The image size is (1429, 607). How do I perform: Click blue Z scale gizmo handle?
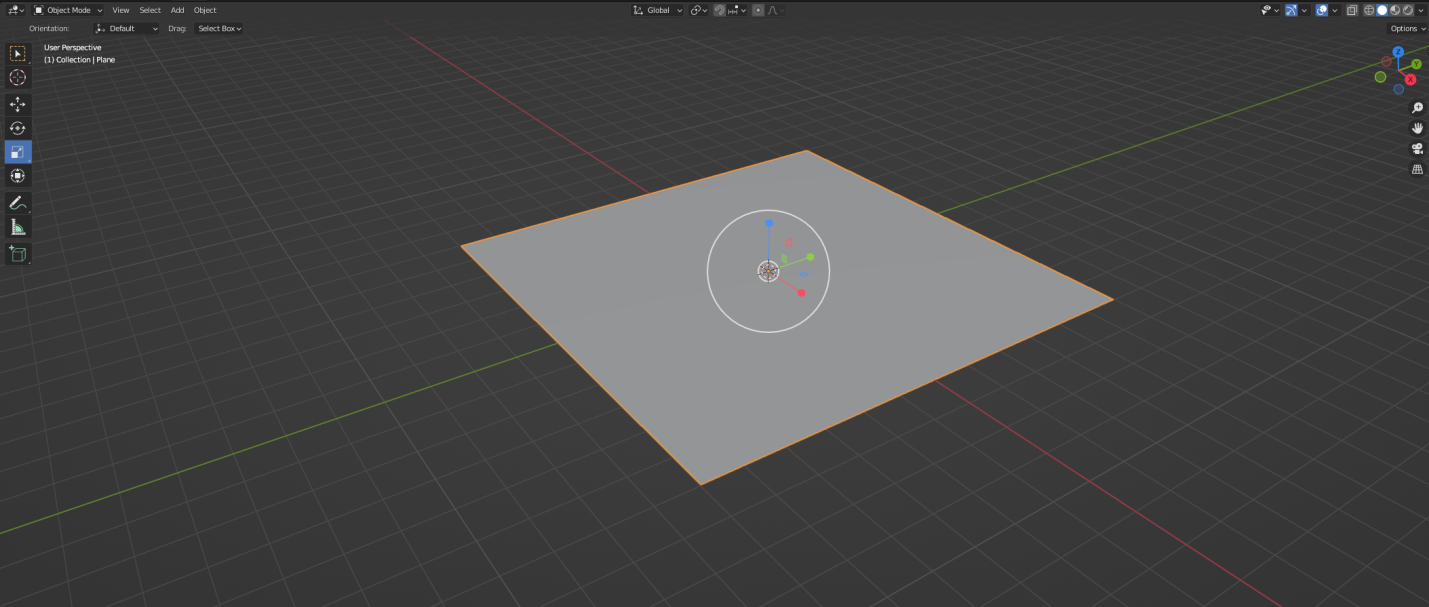[x=769, y=223]
